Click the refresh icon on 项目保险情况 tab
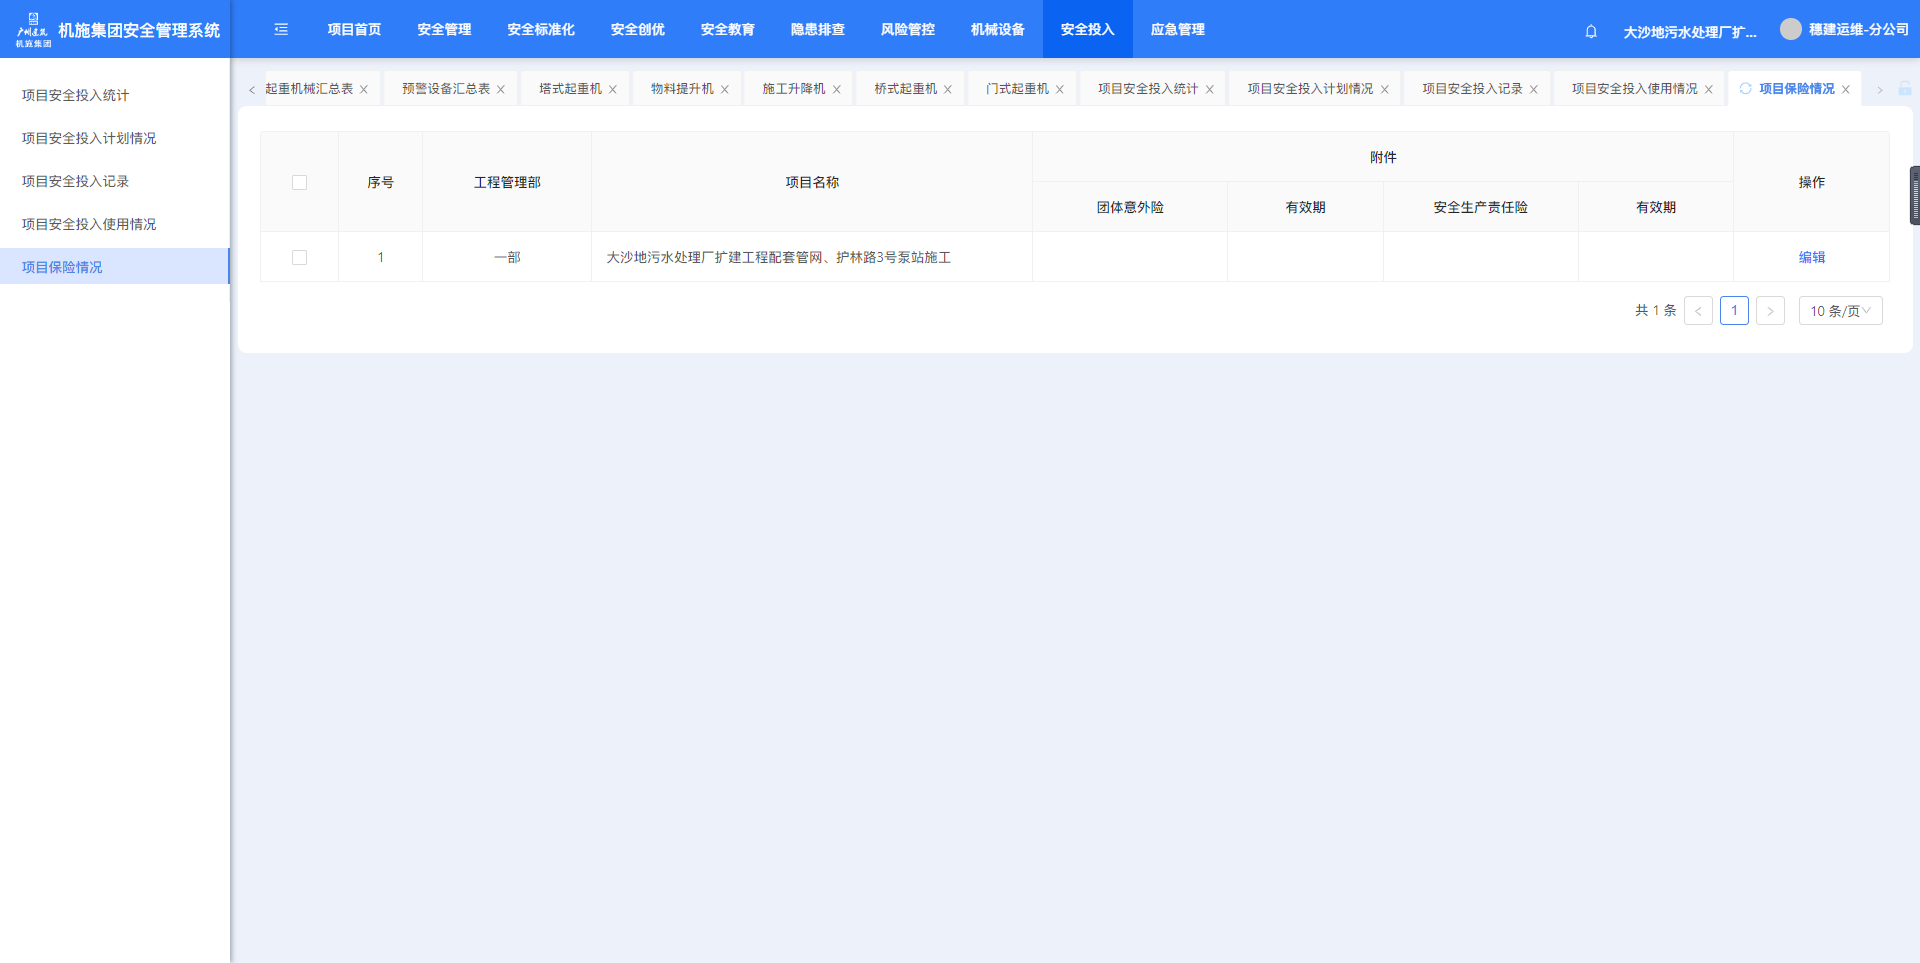Image resolution: width=1920 pixels, height=963 pixels. click(1745, 89)
